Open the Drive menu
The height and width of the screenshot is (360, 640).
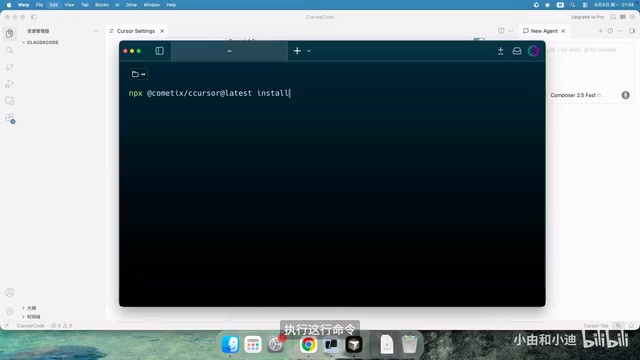pyautogui.click(x=131, y=5)
